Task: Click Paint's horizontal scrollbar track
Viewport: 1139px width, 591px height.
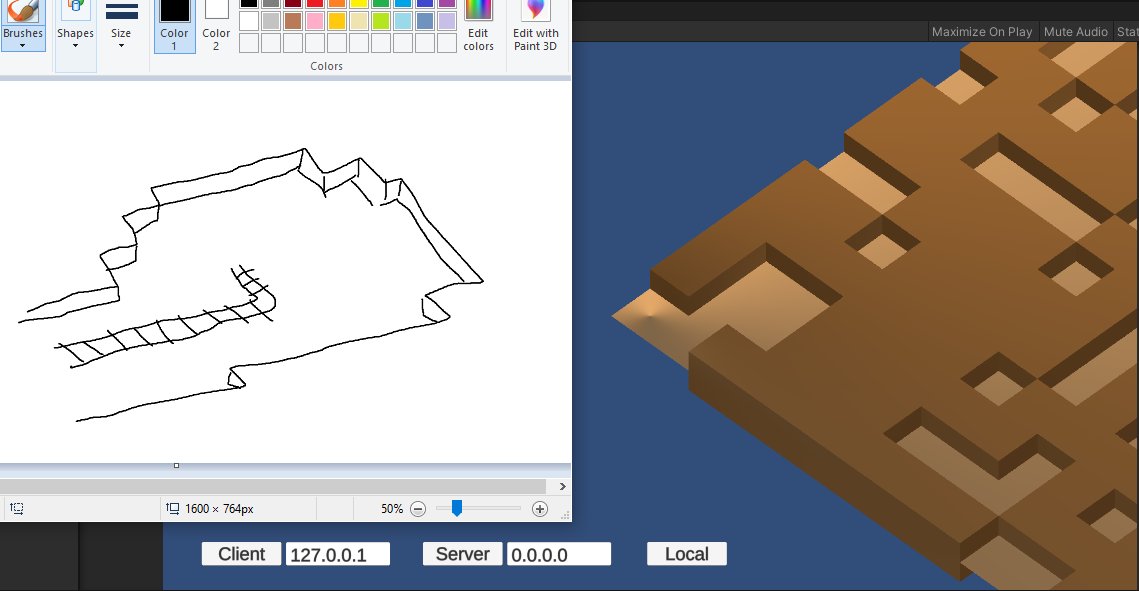Action: (x=273, y=486)
